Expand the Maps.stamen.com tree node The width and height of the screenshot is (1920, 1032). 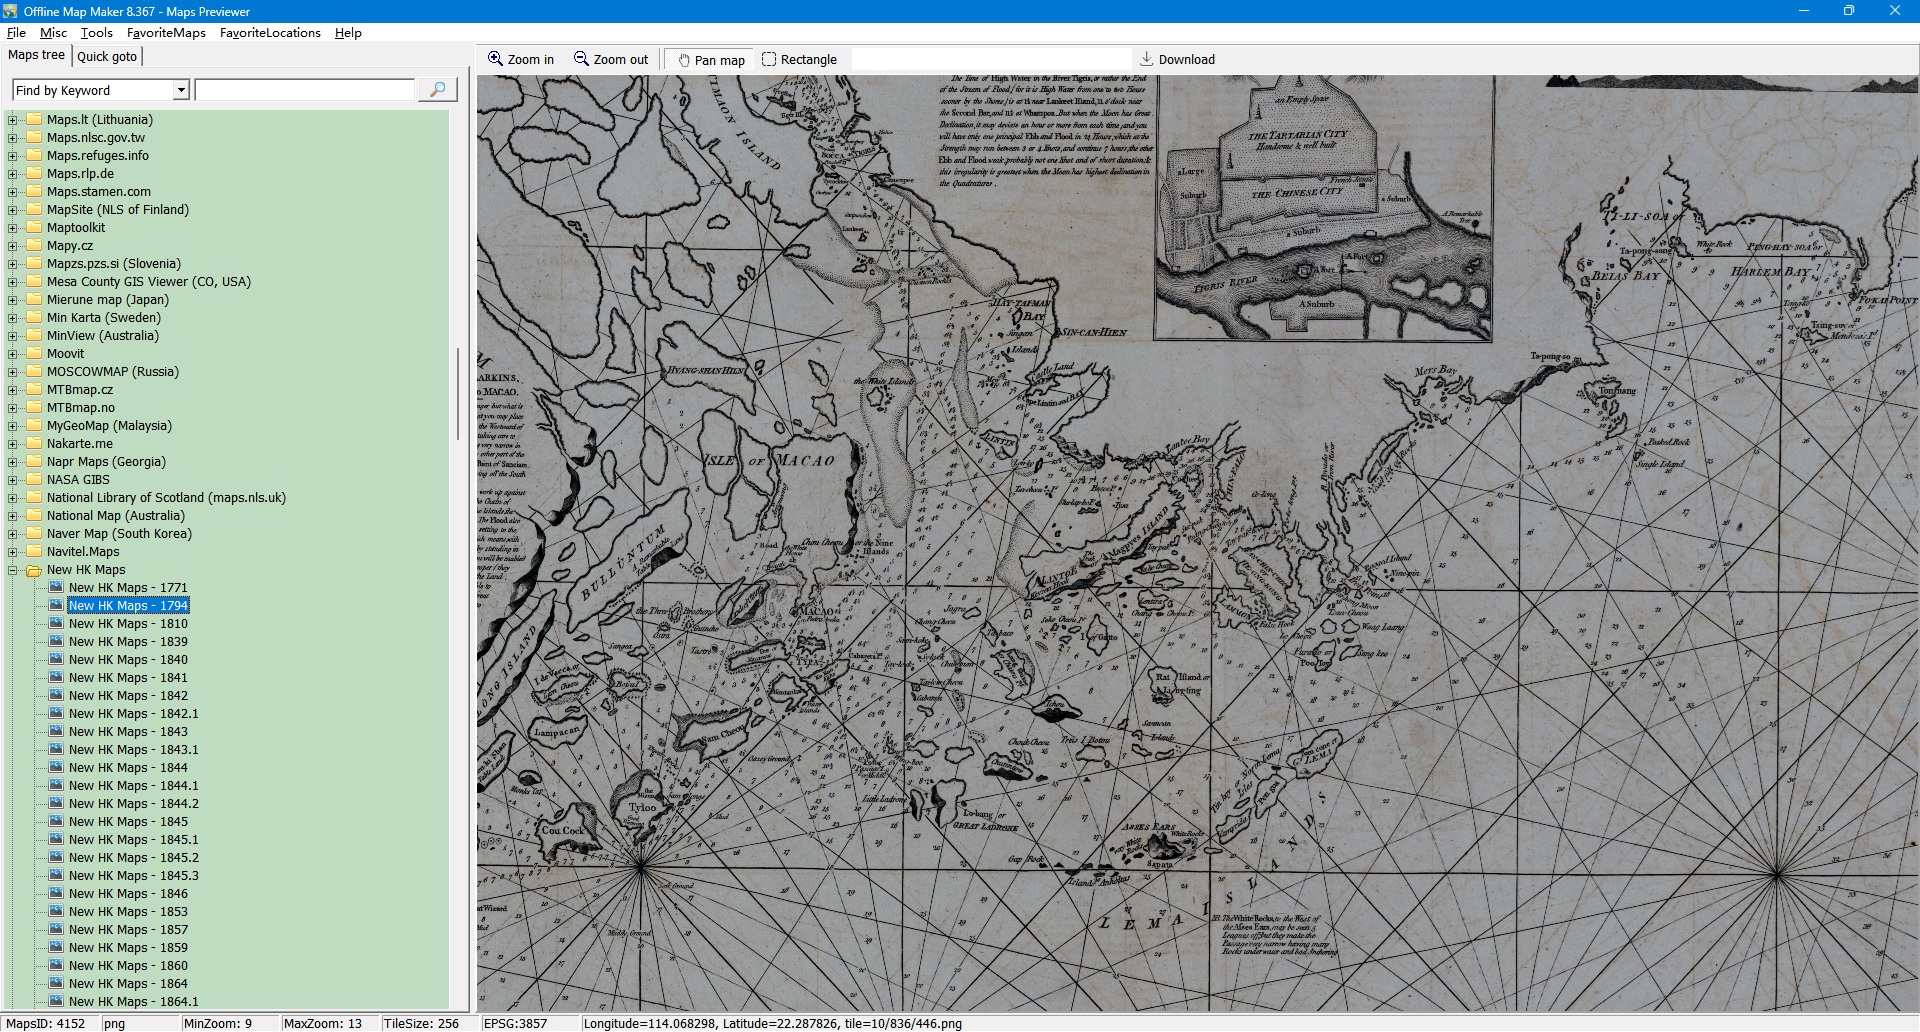point(13,192)
